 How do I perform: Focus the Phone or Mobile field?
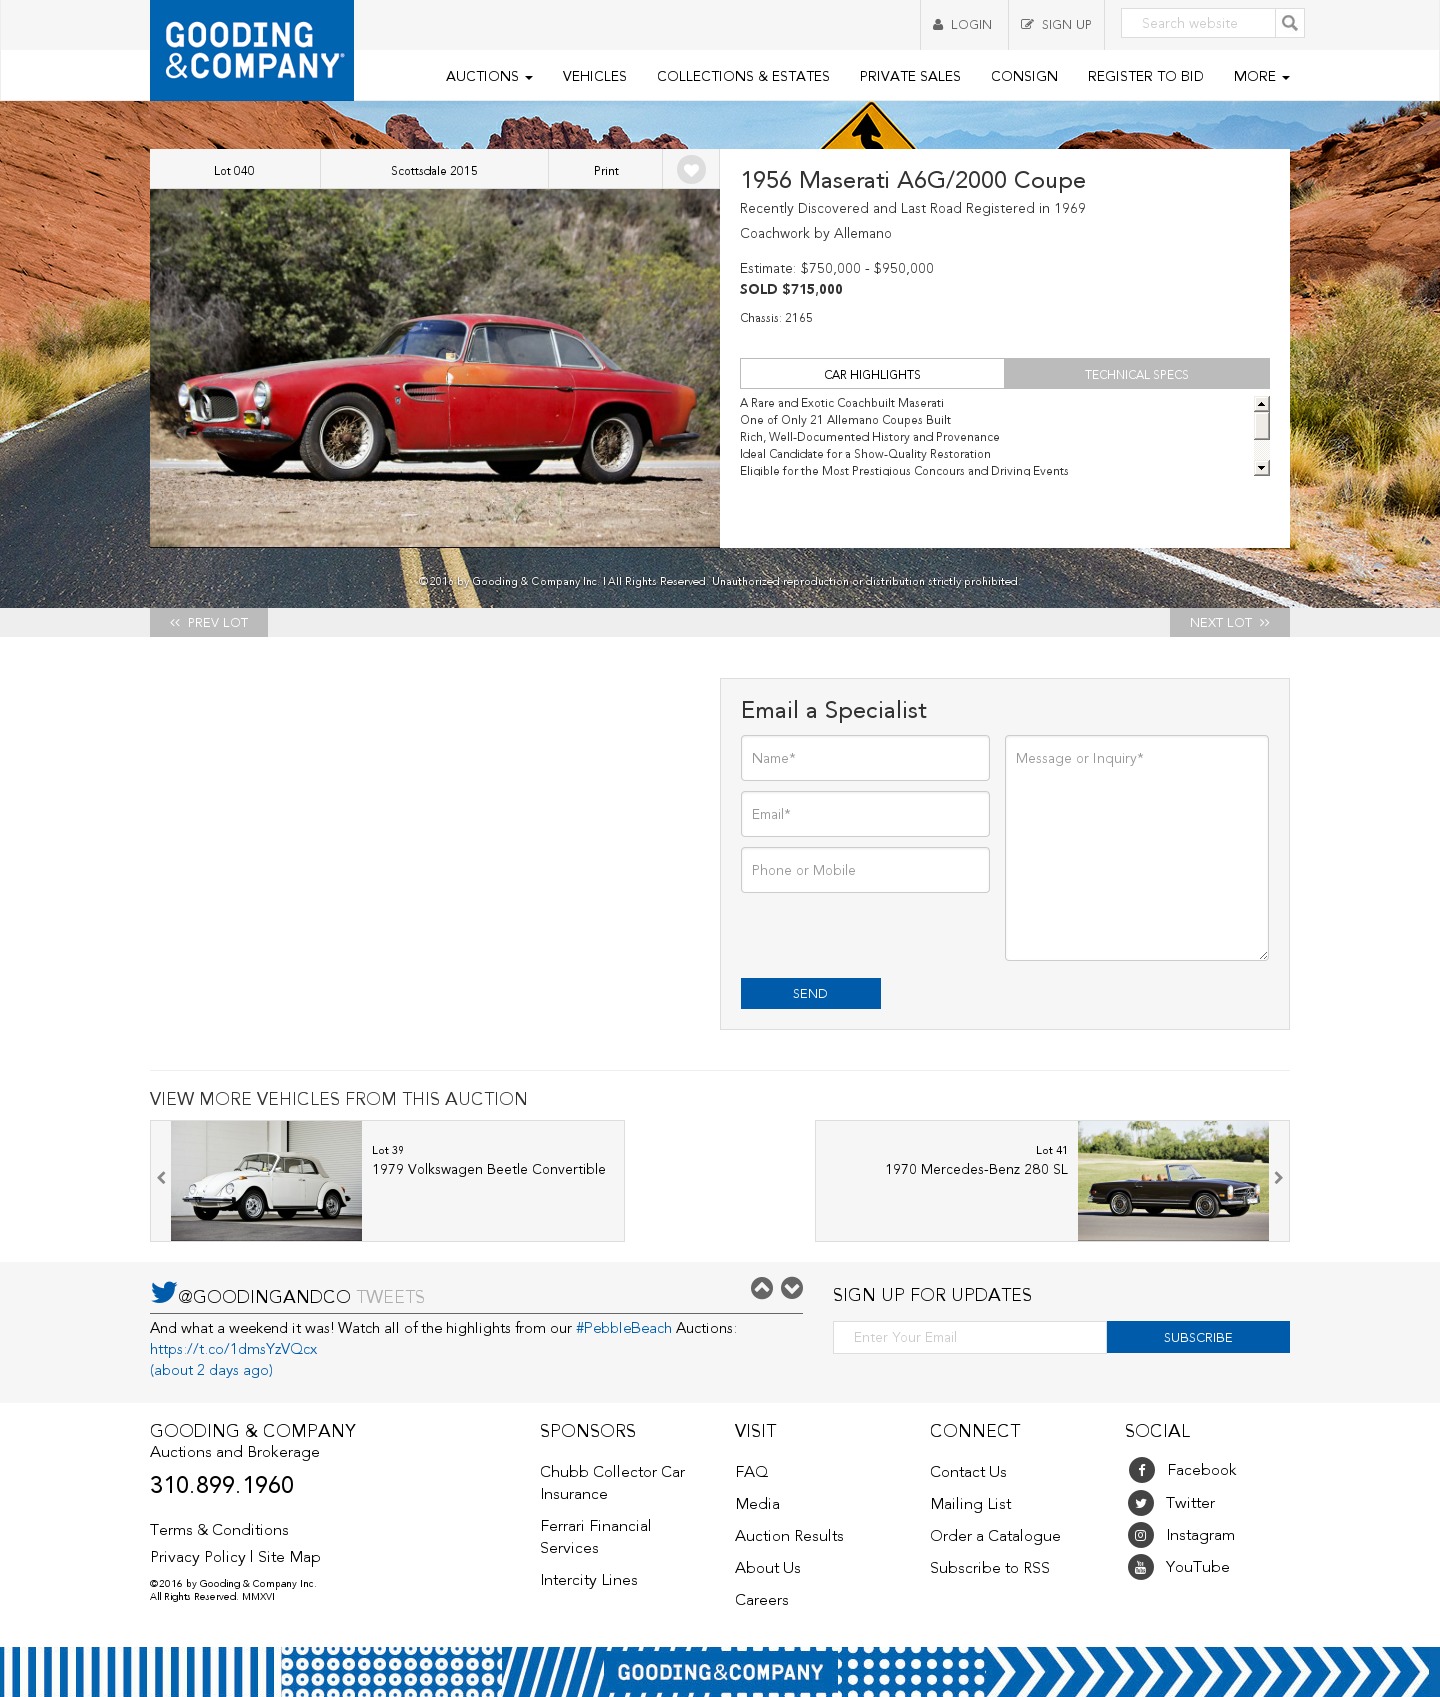865,870
